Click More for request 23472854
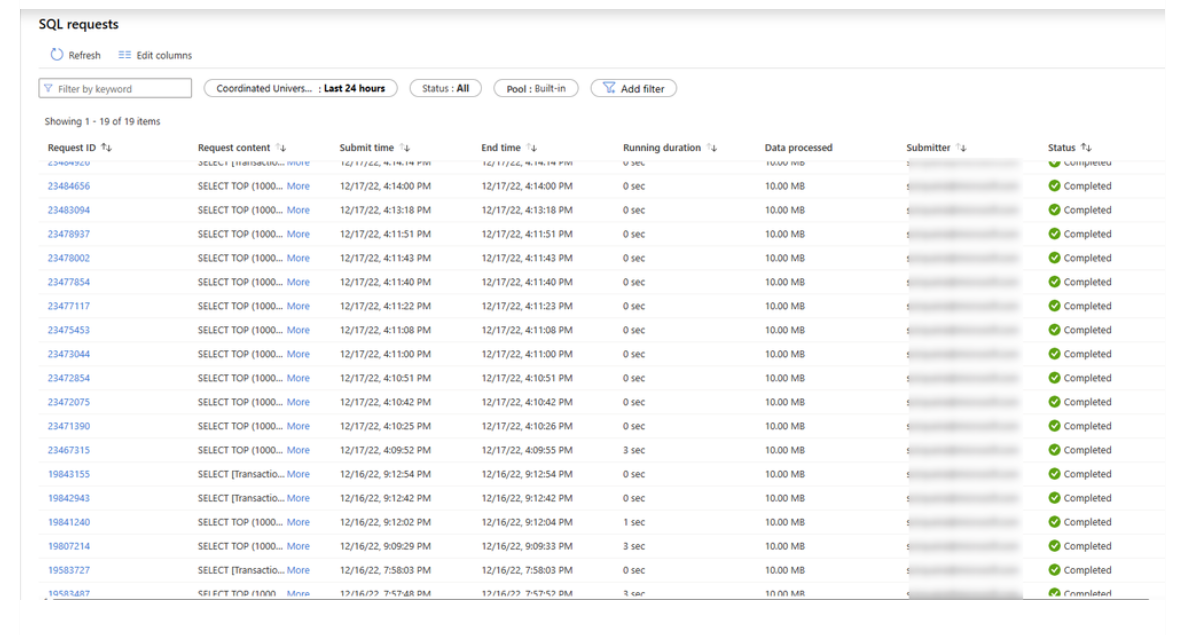This screenshot has width=1193, height=635. 298,378
